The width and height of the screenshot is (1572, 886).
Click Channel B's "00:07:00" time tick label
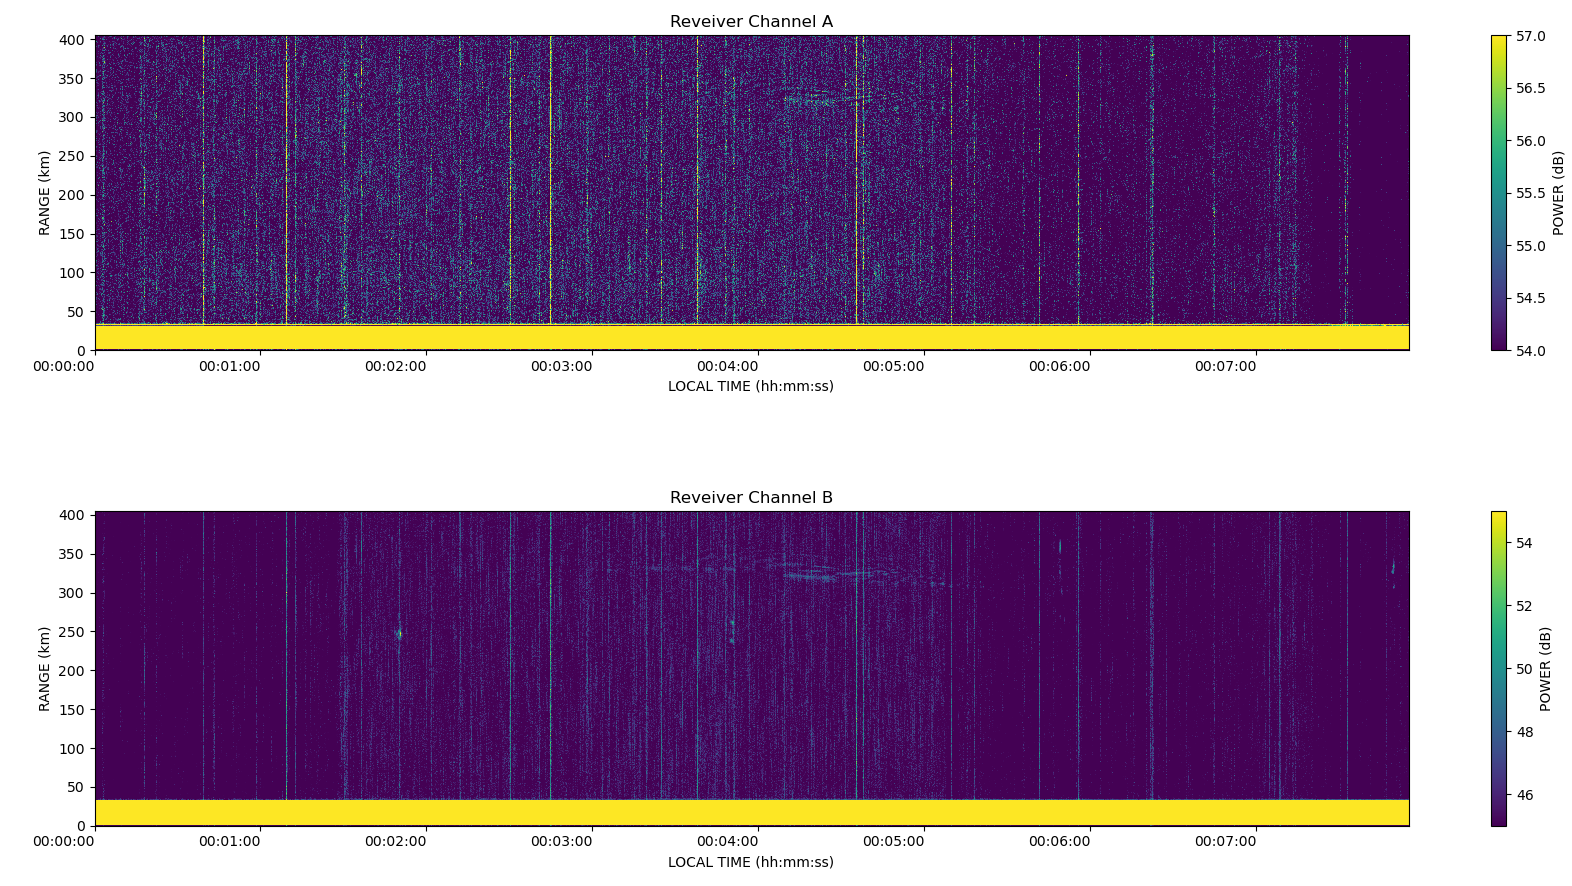(1225, 842)
